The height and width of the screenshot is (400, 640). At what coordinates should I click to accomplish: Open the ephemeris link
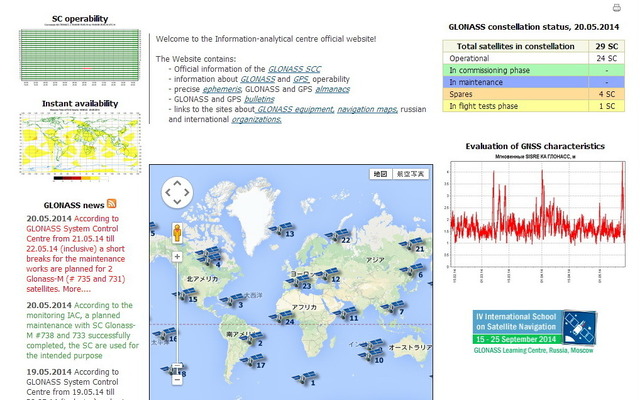pos(222,89)
